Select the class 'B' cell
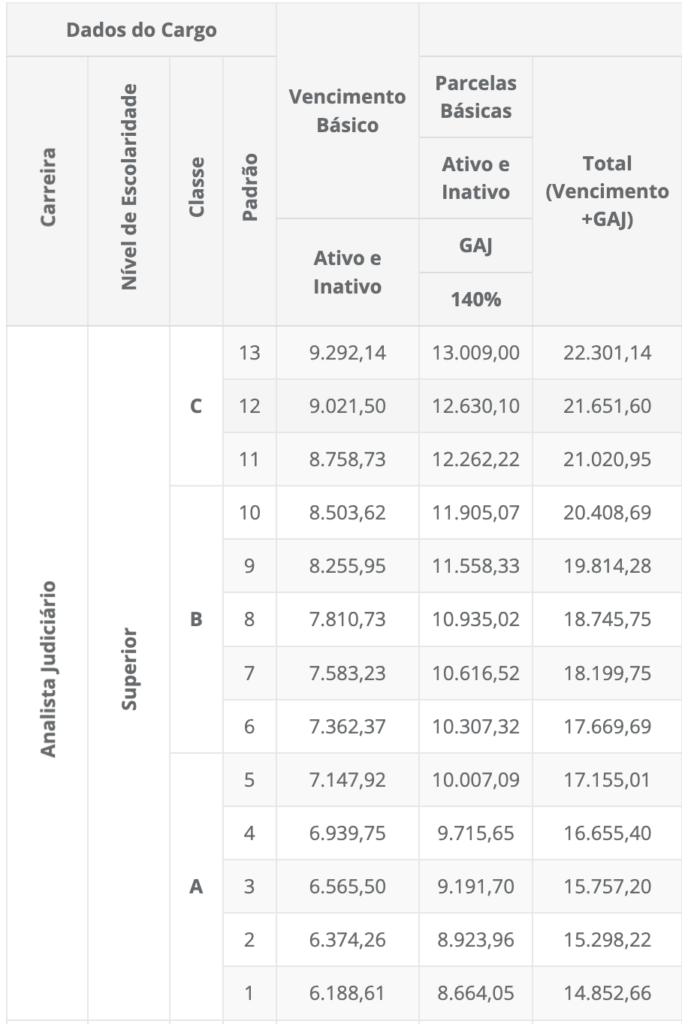The width and height of the screenshot is (682, 1024). 196,619
